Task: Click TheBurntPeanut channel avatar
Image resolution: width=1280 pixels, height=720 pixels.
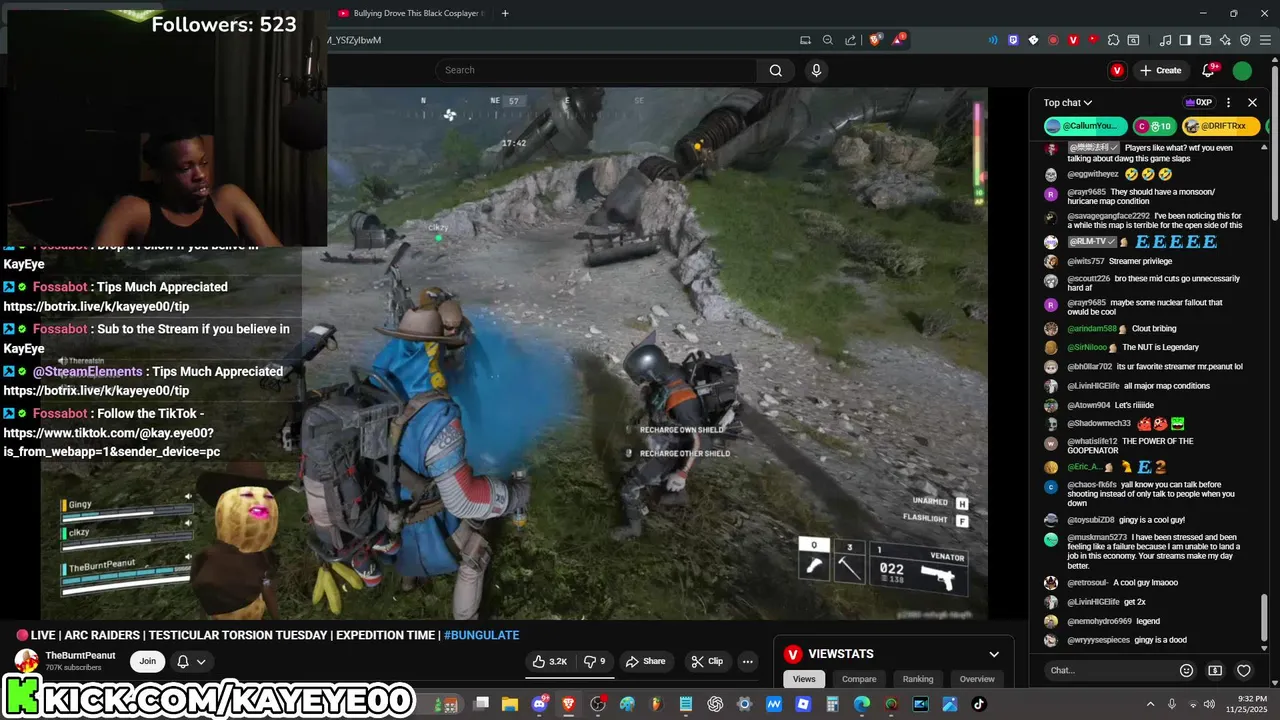Action: (x=26, y=661)
